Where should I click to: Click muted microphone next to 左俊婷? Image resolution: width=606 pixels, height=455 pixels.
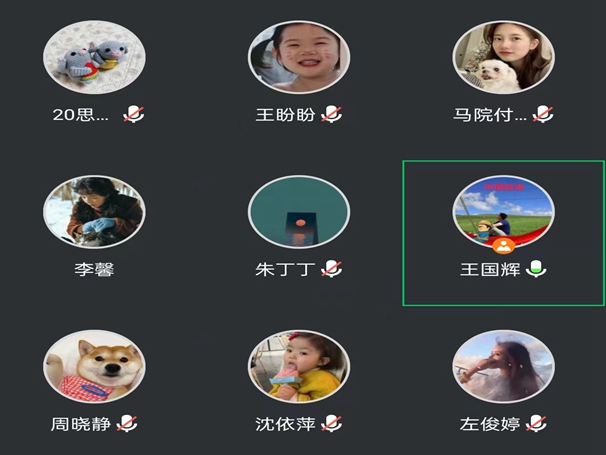coord(536,424)
